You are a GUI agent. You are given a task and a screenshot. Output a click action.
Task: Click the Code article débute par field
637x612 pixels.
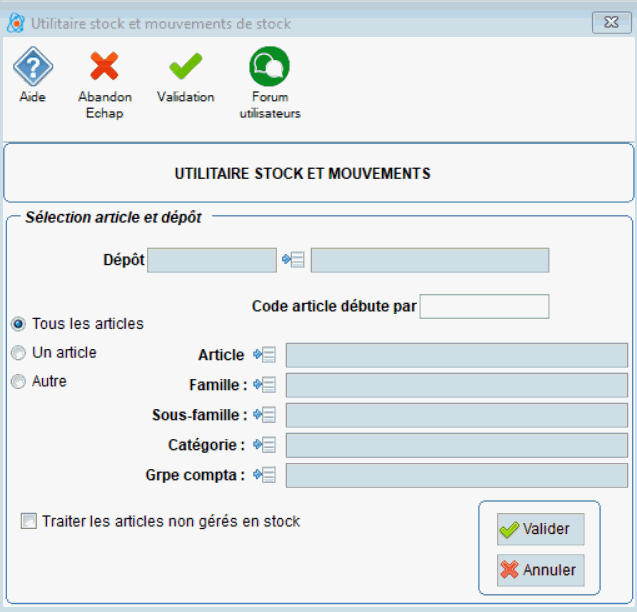(484, 306)
